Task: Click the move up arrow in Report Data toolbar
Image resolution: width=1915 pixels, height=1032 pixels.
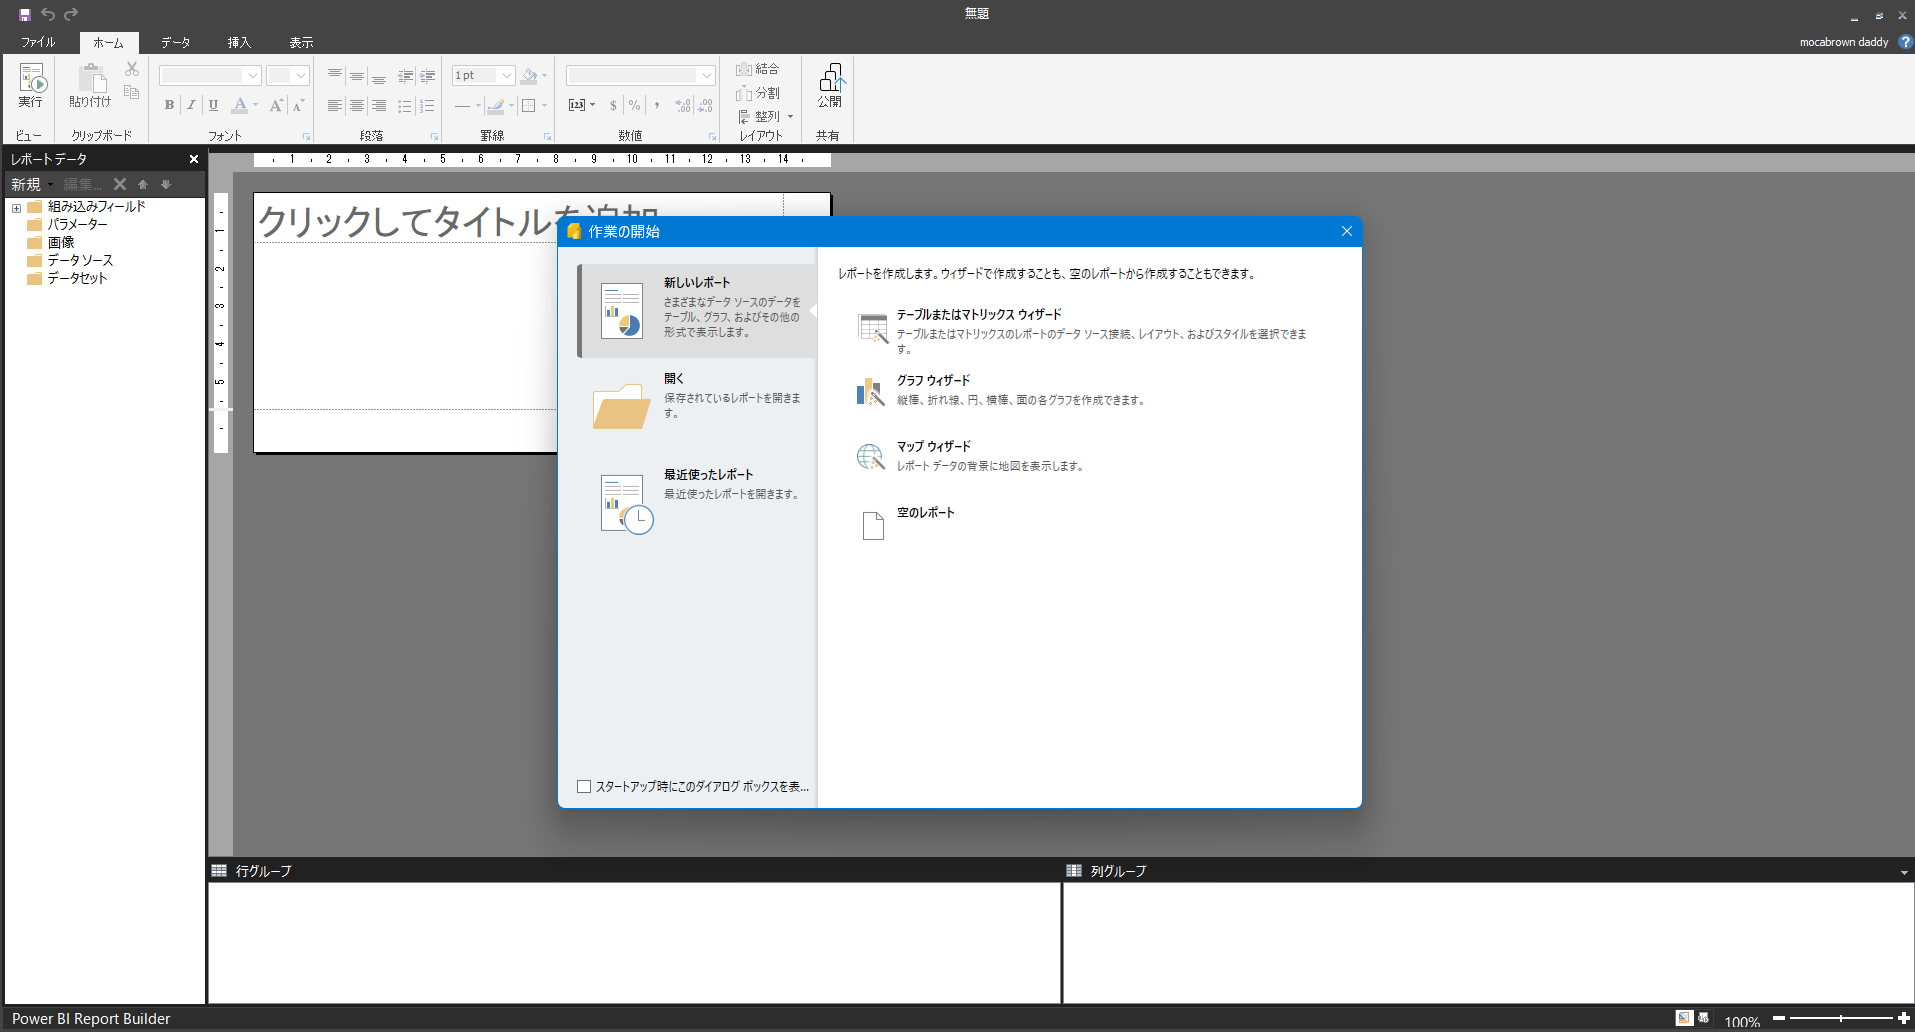Action: (143, 184)
